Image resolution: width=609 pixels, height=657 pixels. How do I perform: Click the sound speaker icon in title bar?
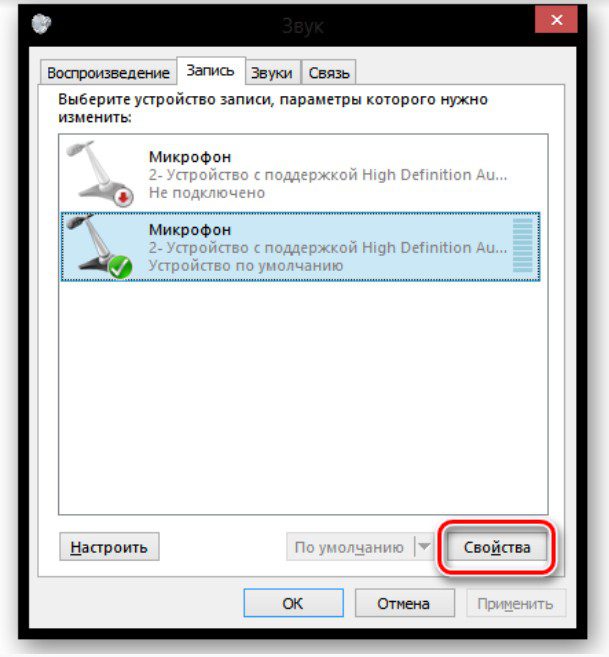(x=41, y=23)
